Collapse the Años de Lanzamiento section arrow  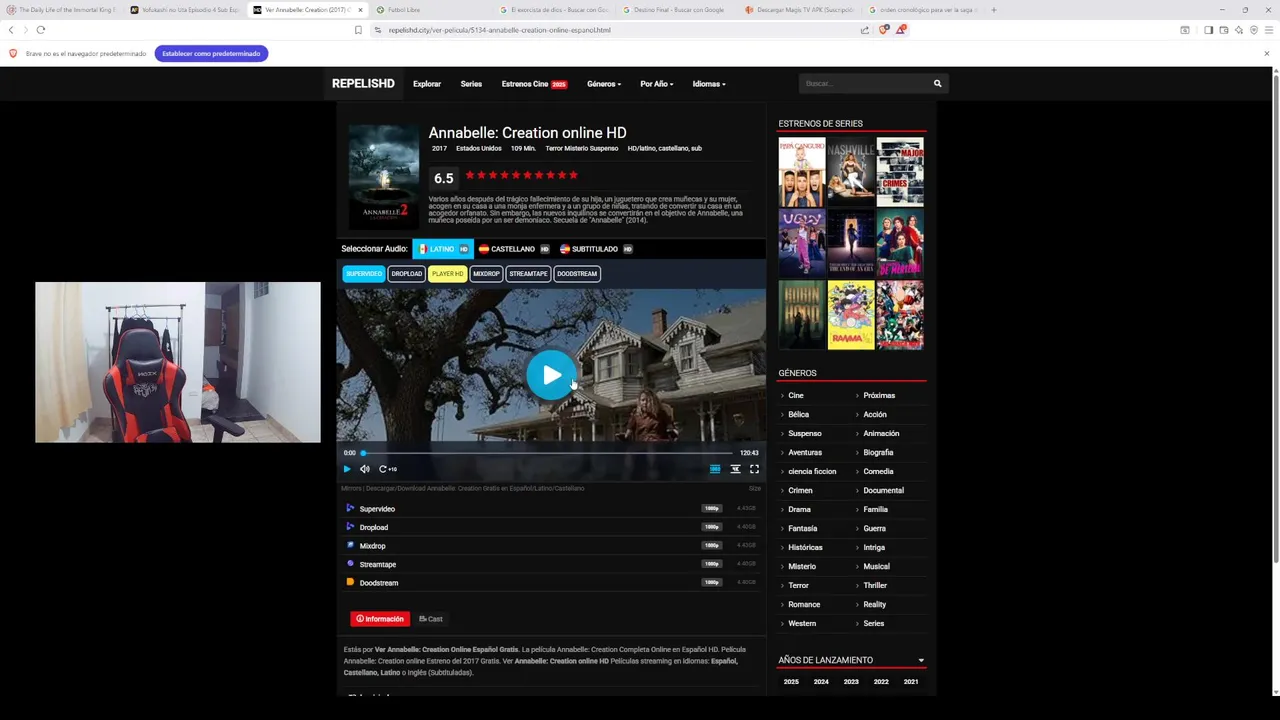click(x=921, y=660)
